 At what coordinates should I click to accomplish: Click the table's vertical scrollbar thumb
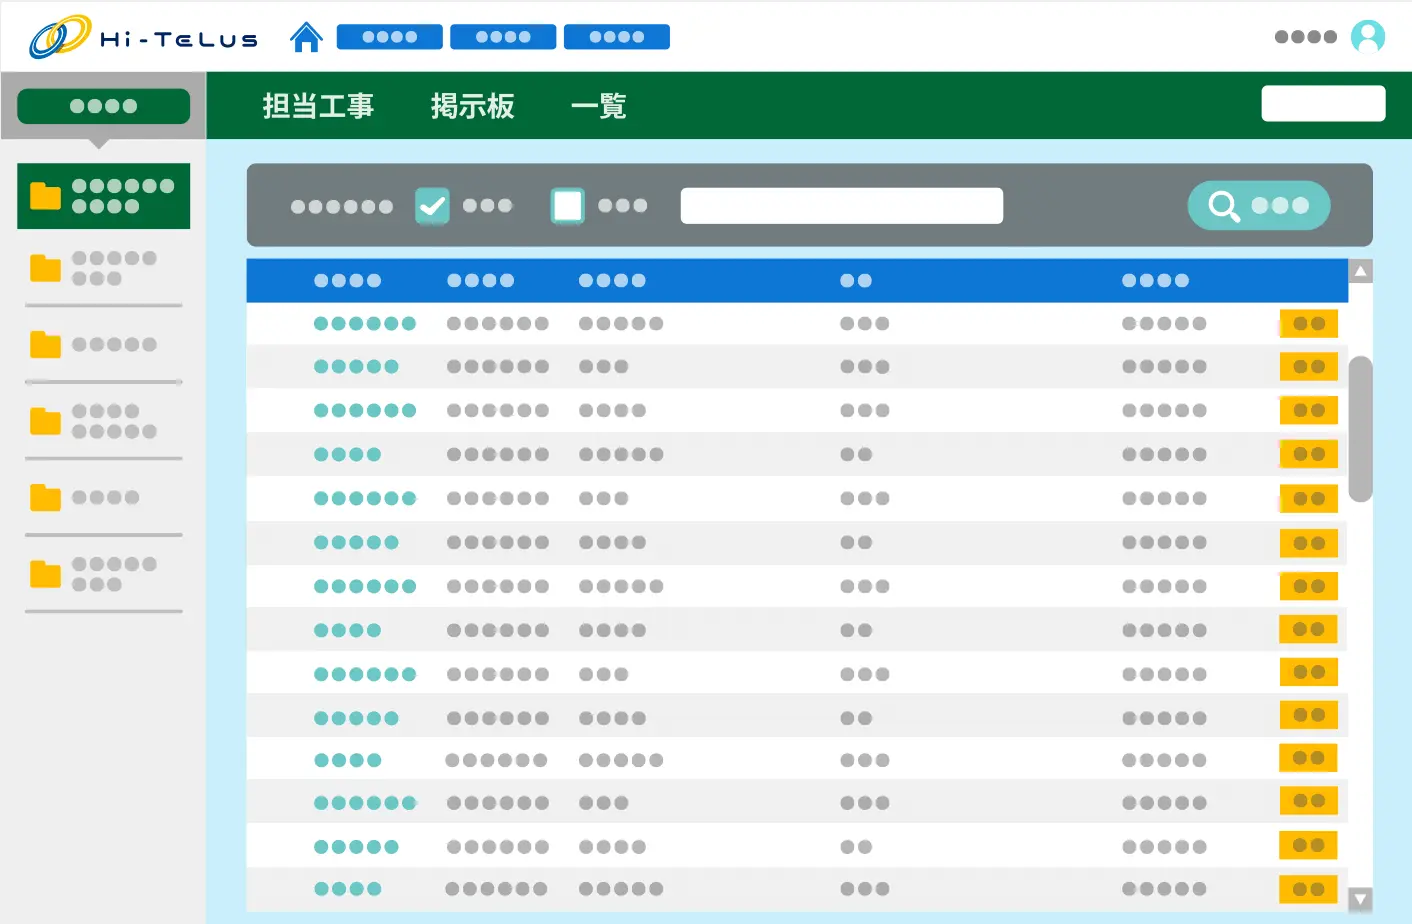(x=1360, y=429)
